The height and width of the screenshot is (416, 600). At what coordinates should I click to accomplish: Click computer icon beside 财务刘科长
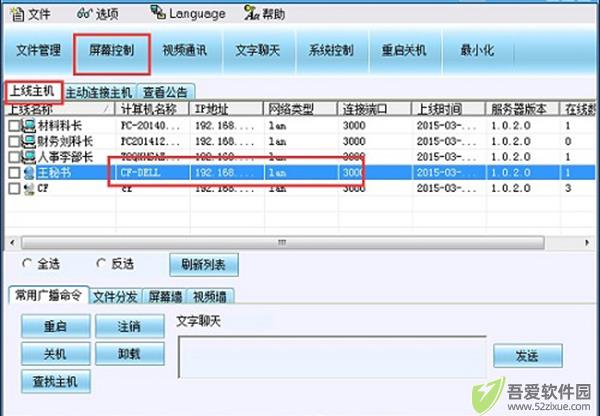pos(28,142)
